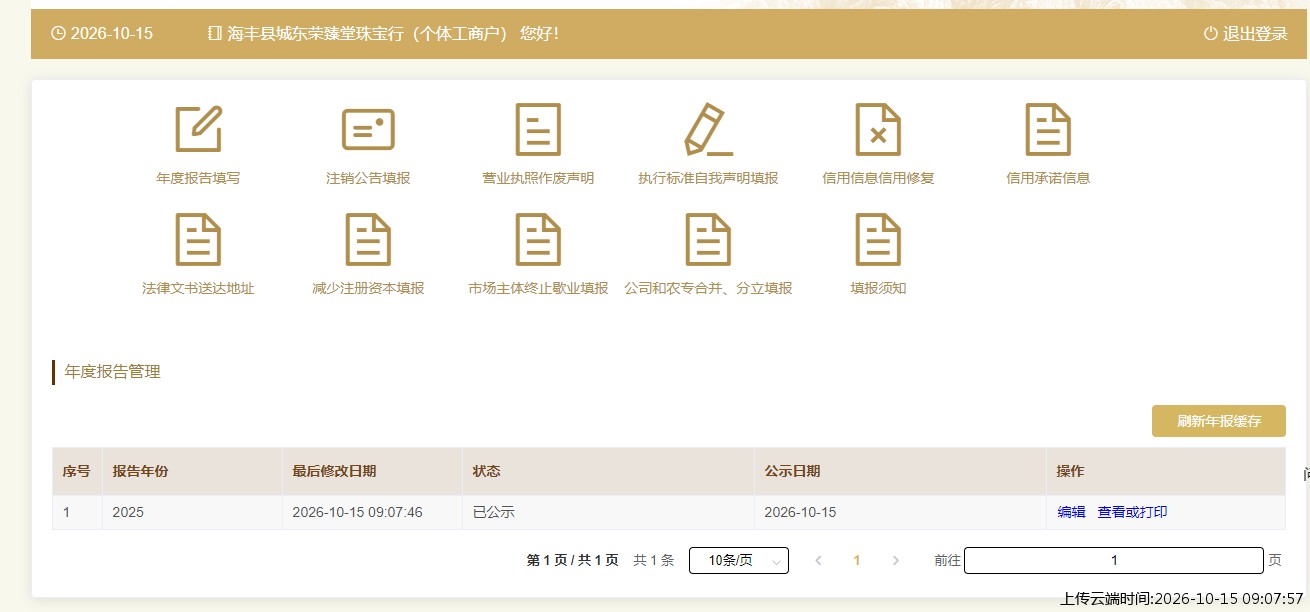This screenshot has height=612, width=1310.
Task: Click 查看或打印 for the 2025 report
Action: tap(1132, 512)
